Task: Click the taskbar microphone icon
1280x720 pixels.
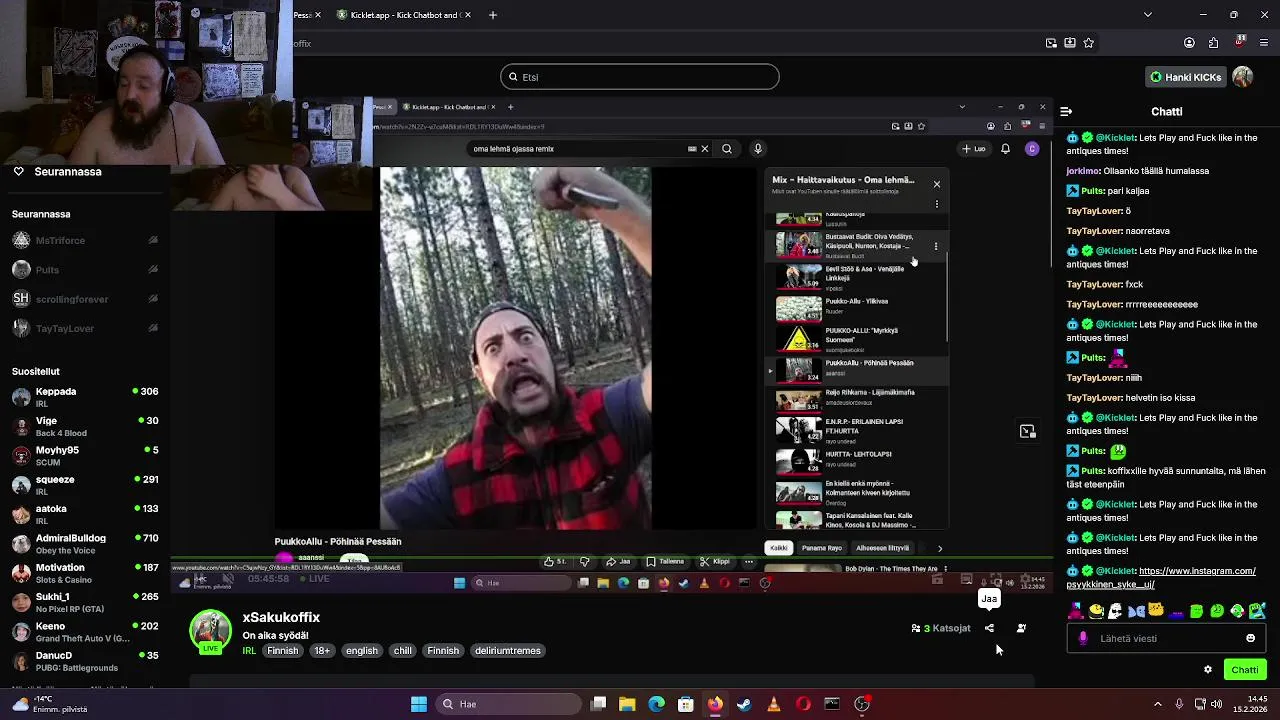Action: 1179,704
